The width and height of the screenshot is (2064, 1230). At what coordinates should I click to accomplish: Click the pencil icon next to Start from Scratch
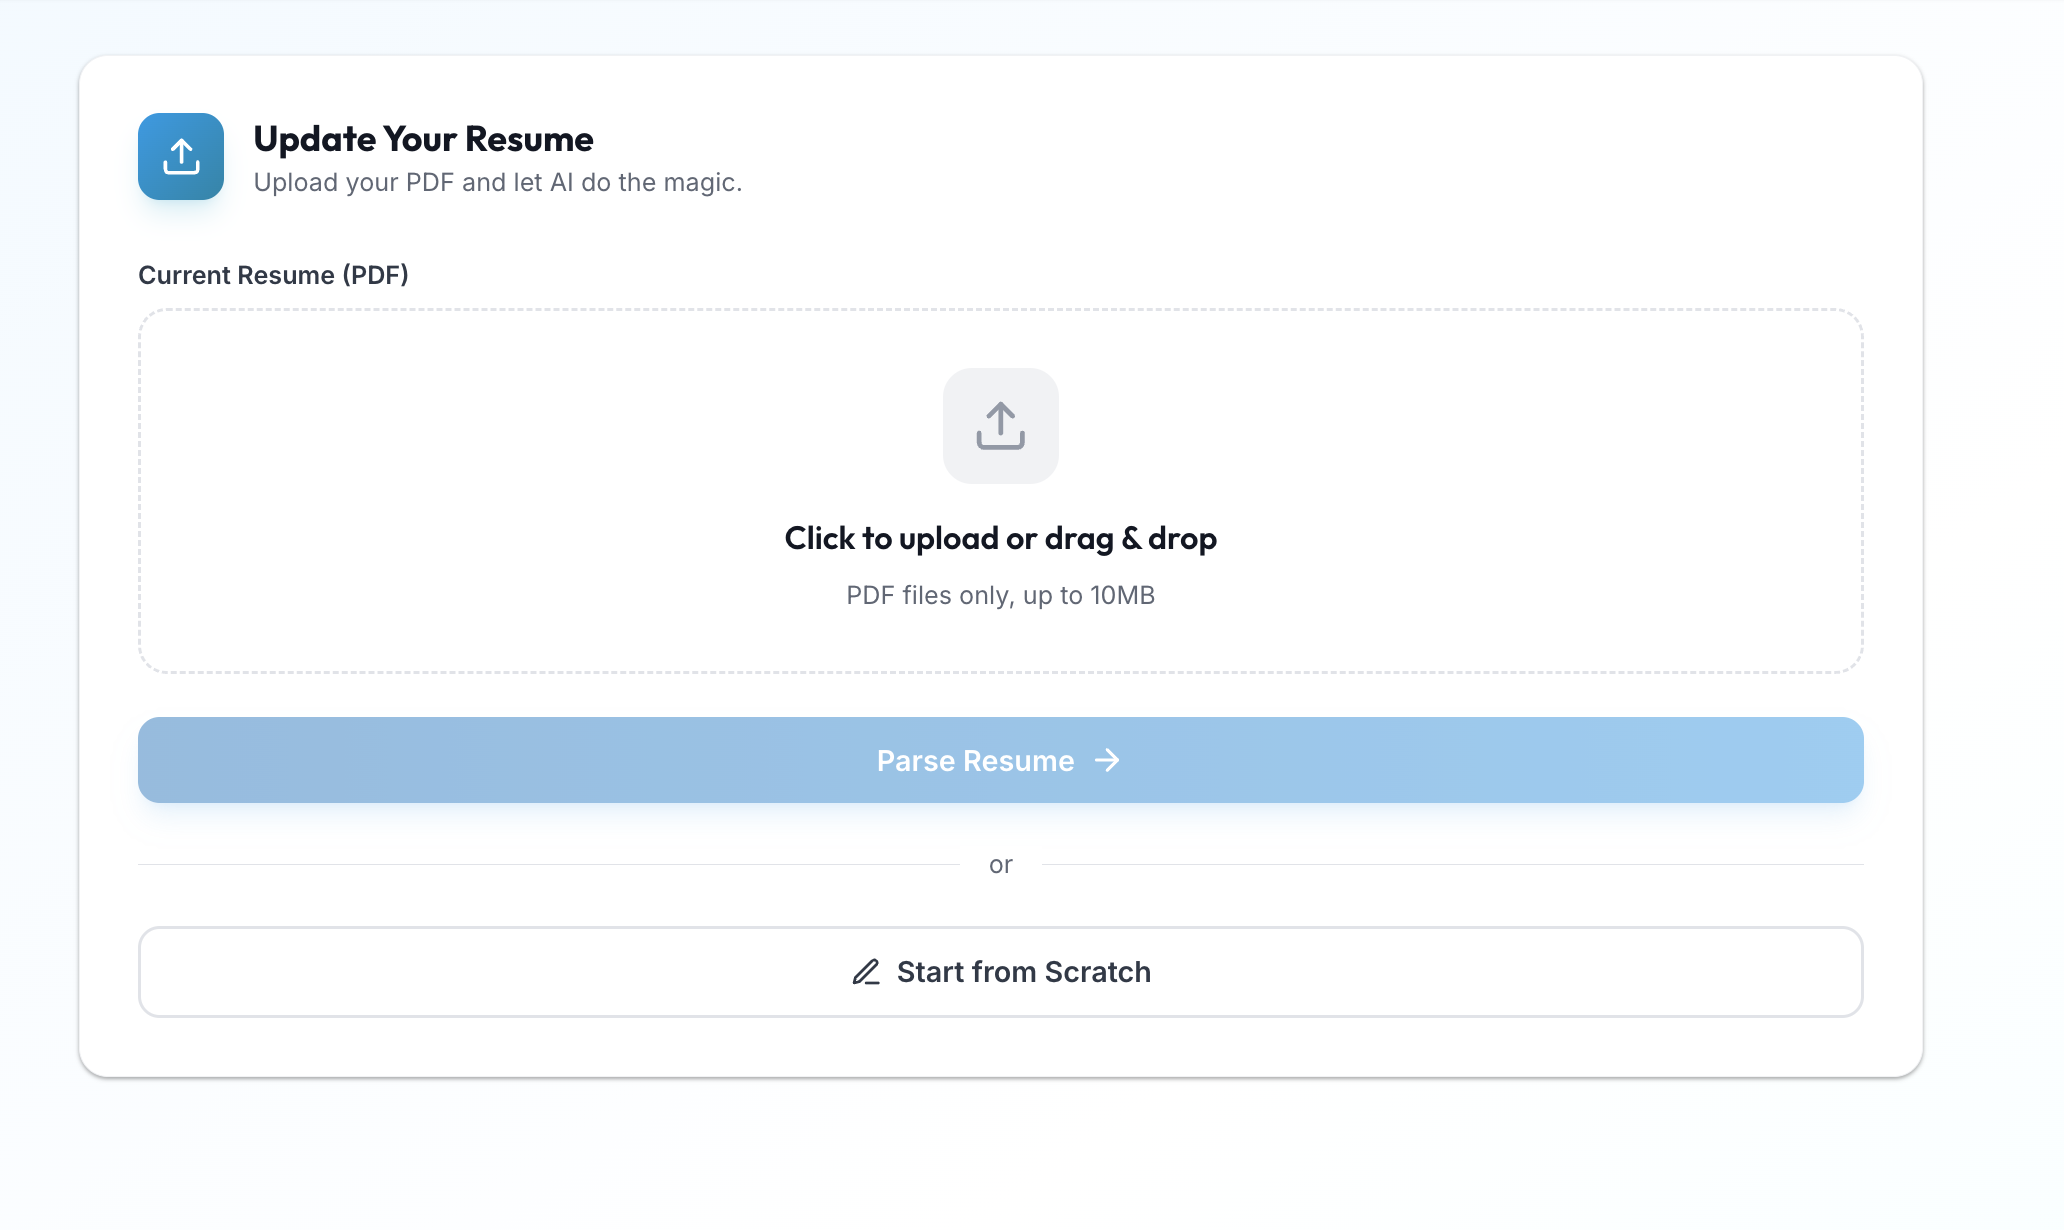(x=866, y=972)
